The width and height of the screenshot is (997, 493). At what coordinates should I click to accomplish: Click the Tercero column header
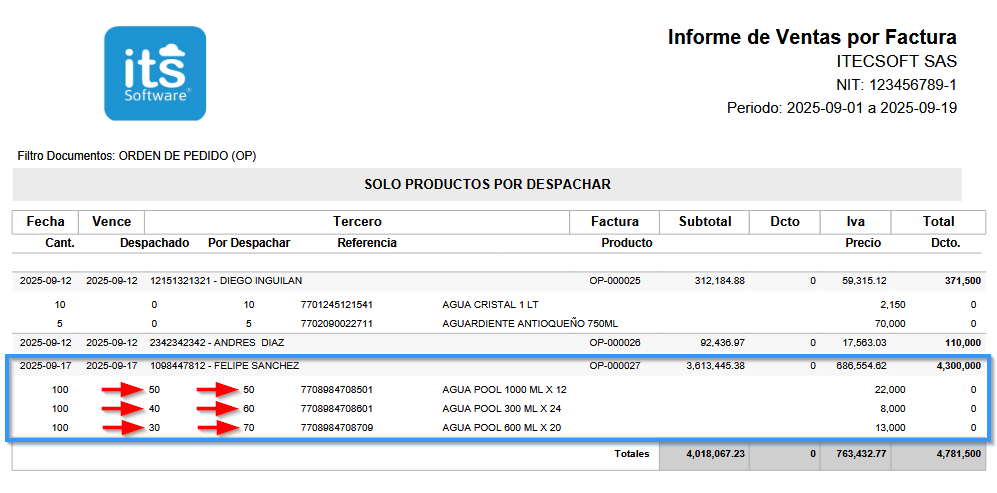tap(357, 221)
